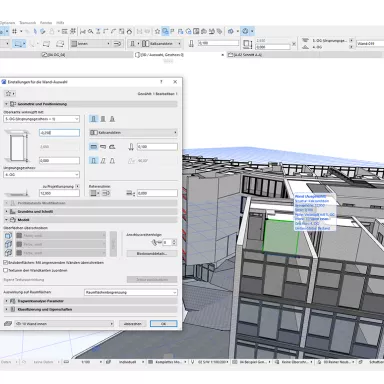The height and width of the screenshot is (384, 384).
Task: Open the favorites star menu in the wall dialog
Action: [x=9, y=94]
